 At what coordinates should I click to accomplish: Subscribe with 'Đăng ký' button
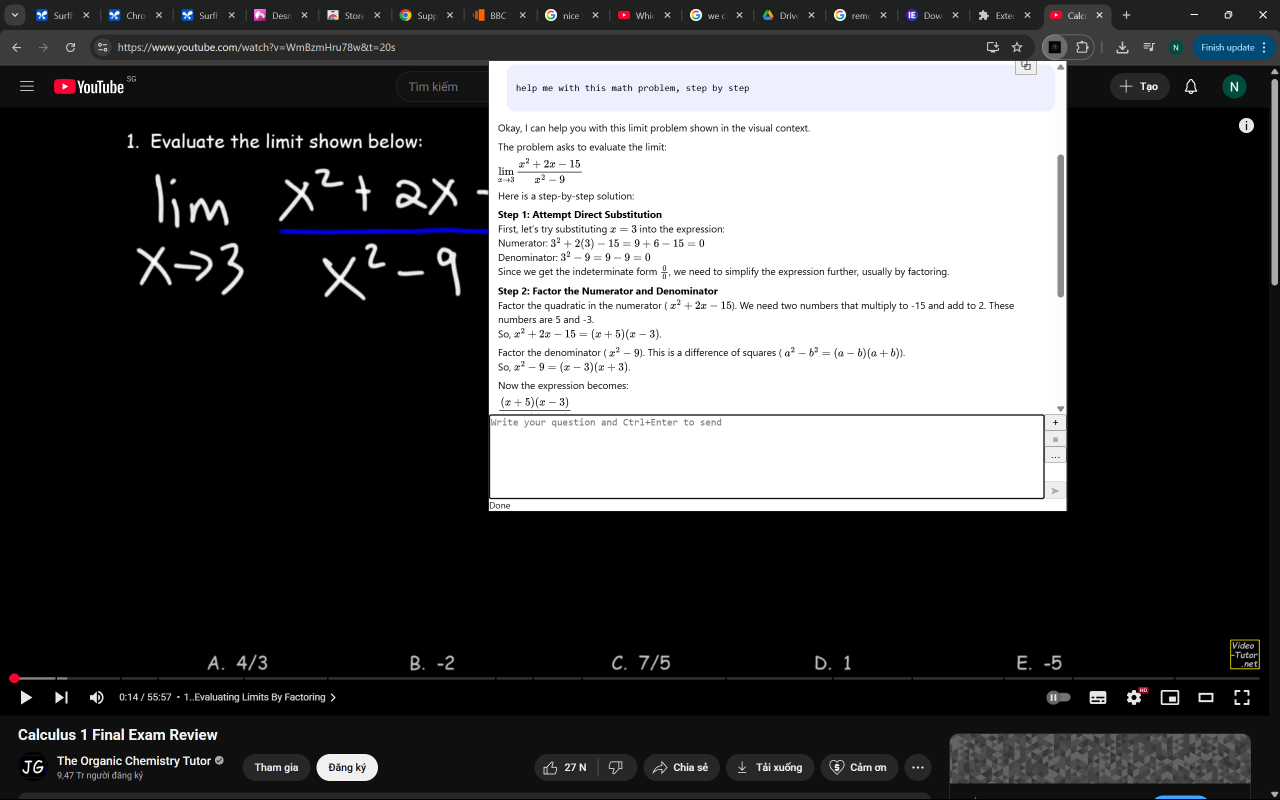pyautogui.click(x=347, y=767)
